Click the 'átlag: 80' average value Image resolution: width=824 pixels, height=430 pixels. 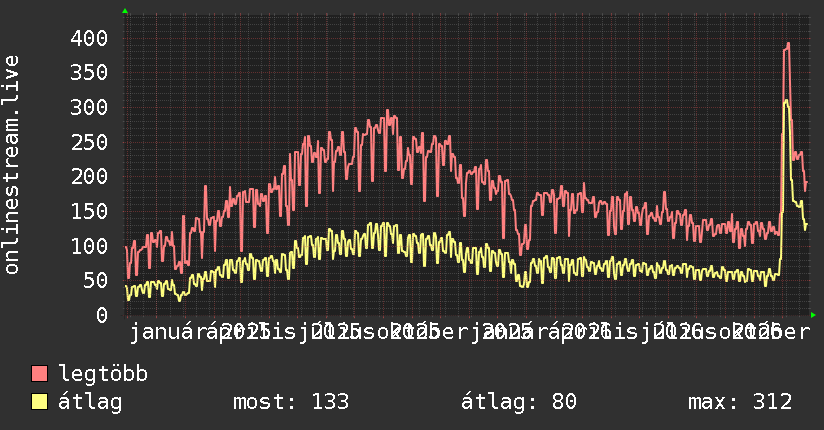[519, 402]
